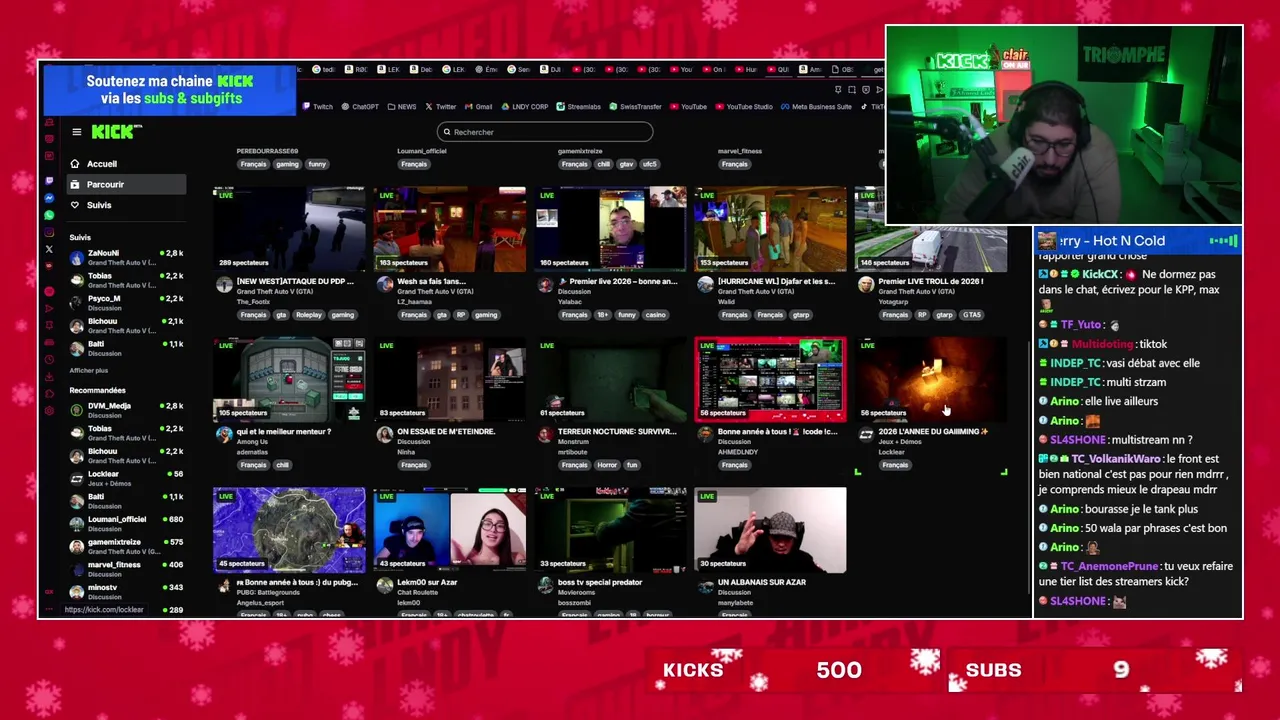Click the ufc5 tag under gamemixtreize
Image resolution: width=1280 pixels, height=720 pixels.
point(650,164)
